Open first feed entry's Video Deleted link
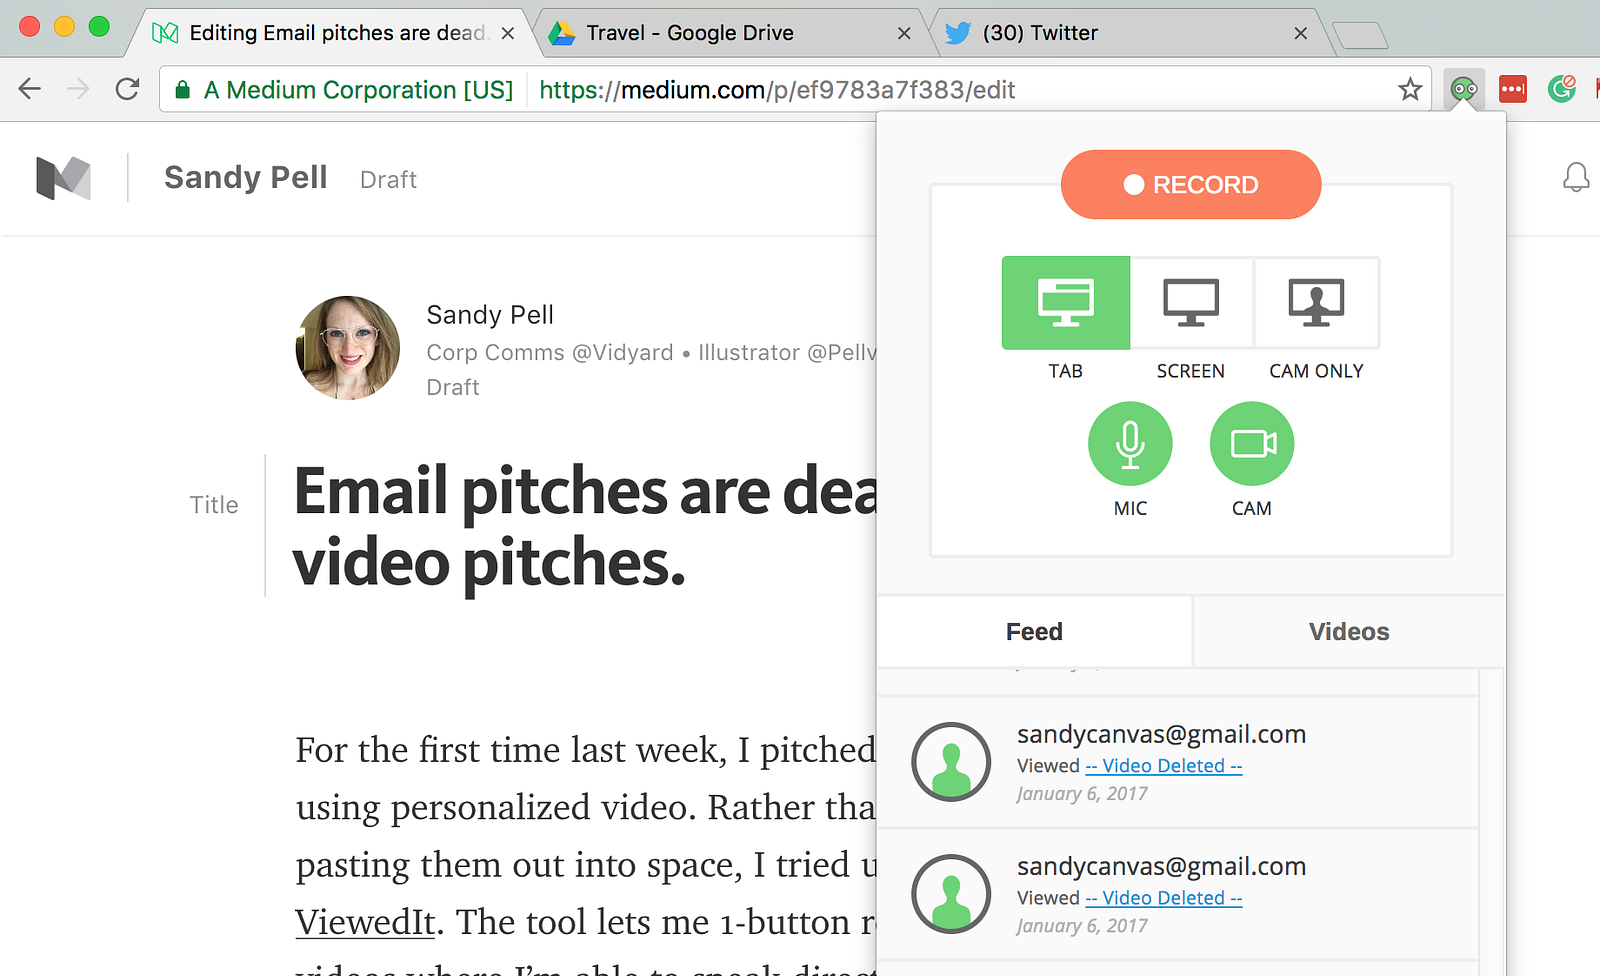Image resolution: width=1600 pixels, height=976 pixels. (1164, 766)
